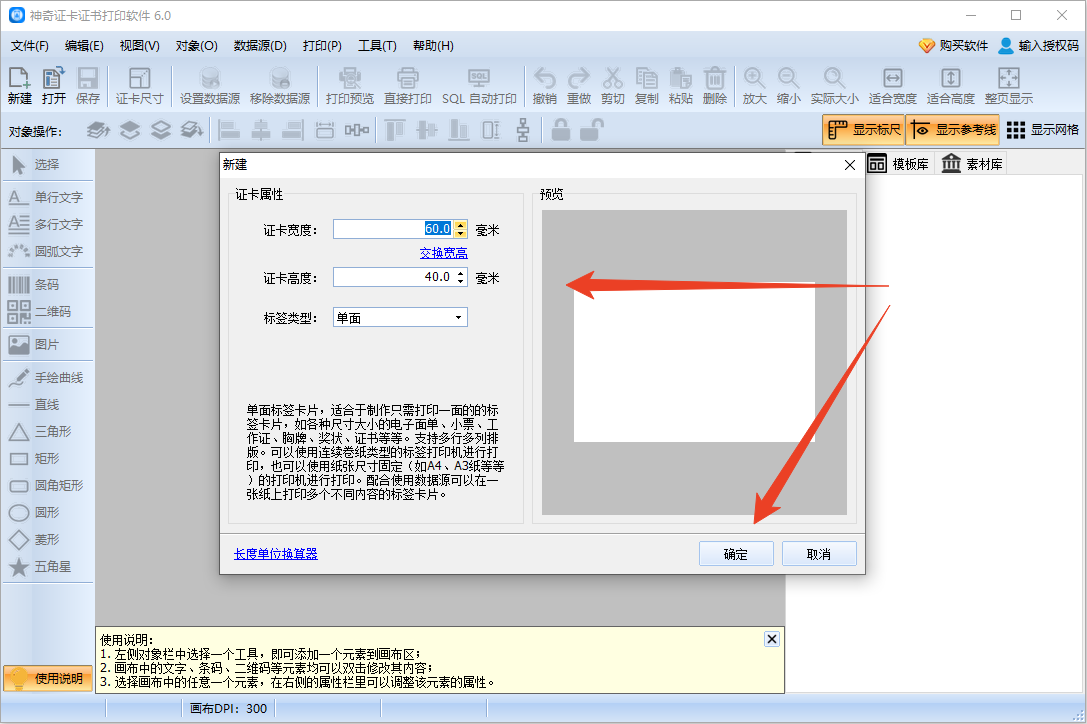This screenshot has width=1087, height=724.
Task: Click the 整页显示 full page view icon
Action: 1008,83
